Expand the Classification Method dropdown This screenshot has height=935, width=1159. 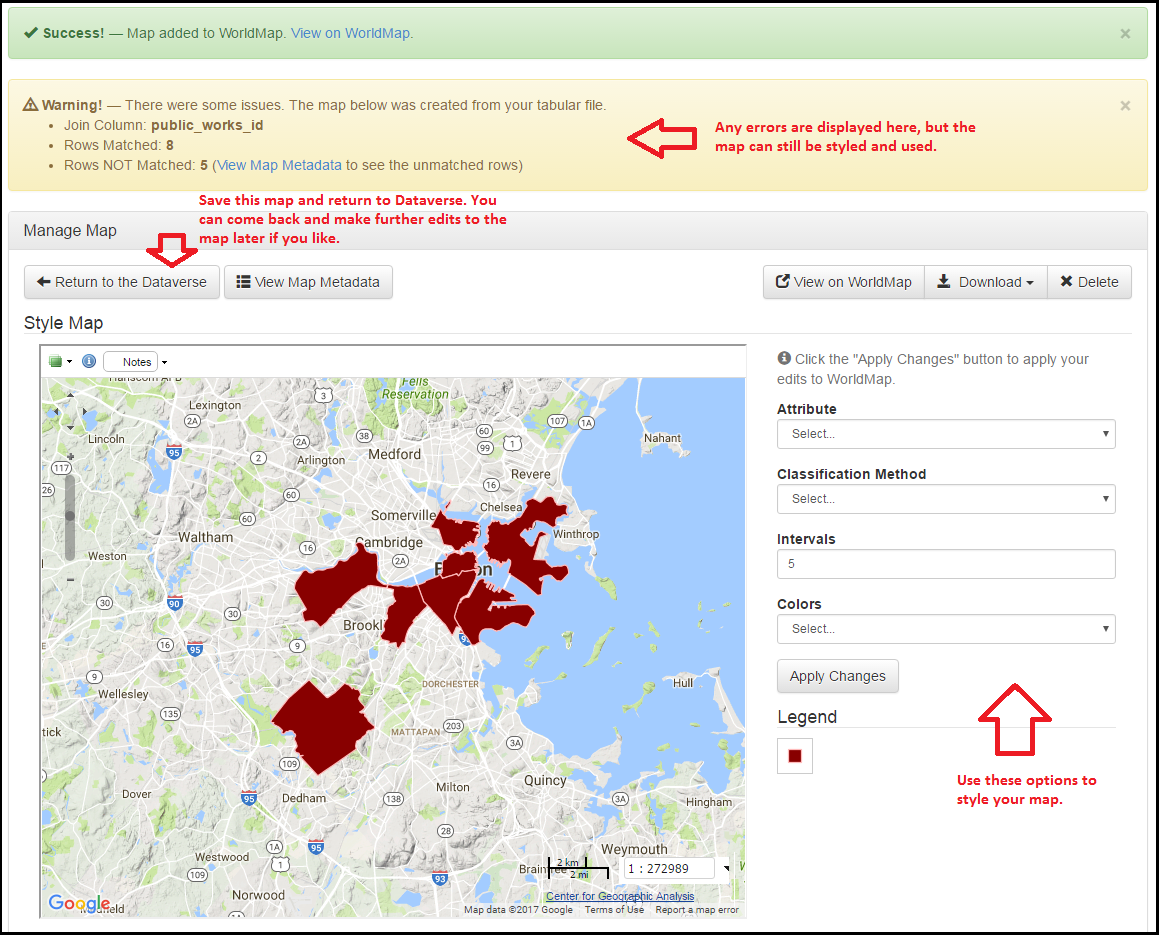(x=945, y=499)
